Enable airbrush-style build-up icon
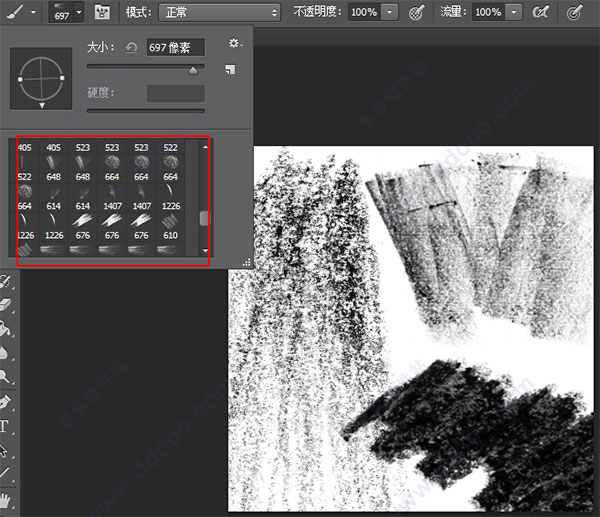The image size is (600, 517). tap(540, 12)
